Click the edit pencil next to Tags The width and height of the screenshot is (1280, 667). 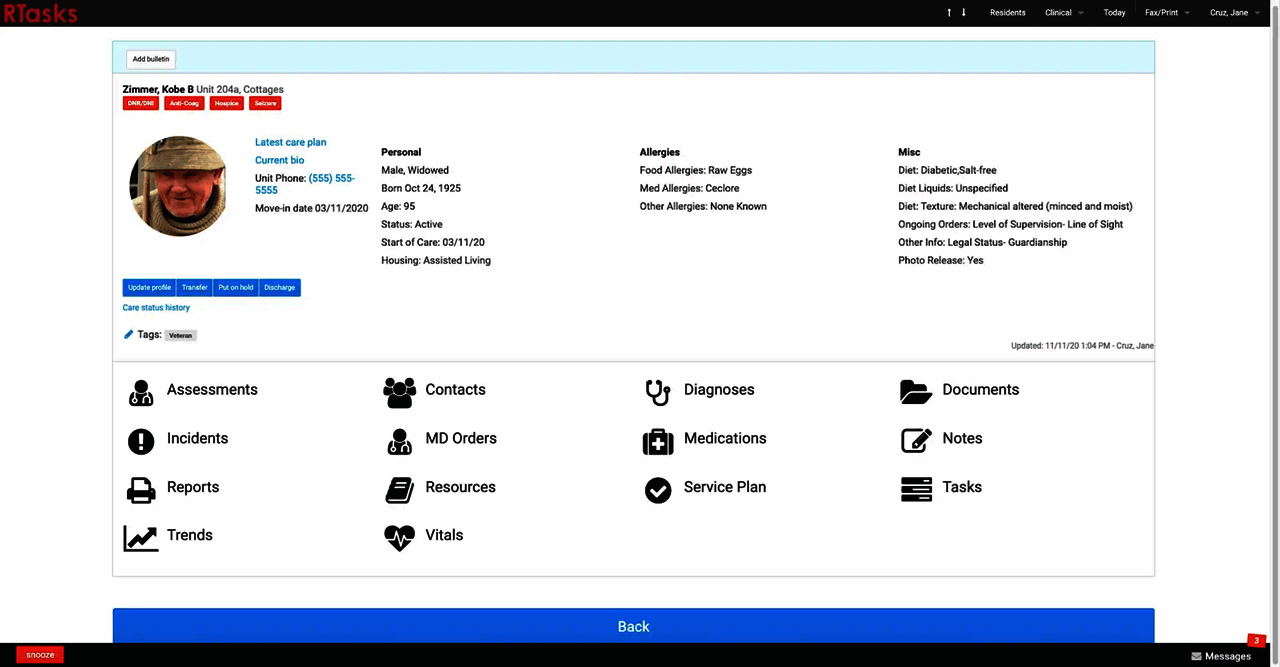click(x=128, y=334)
